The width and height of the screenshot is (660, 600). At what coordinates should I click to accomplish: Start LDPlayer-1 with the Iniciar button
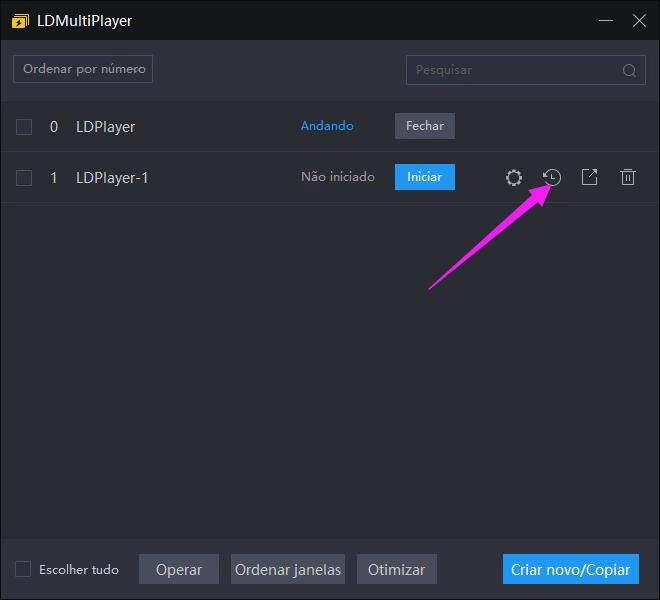[424, 177]
